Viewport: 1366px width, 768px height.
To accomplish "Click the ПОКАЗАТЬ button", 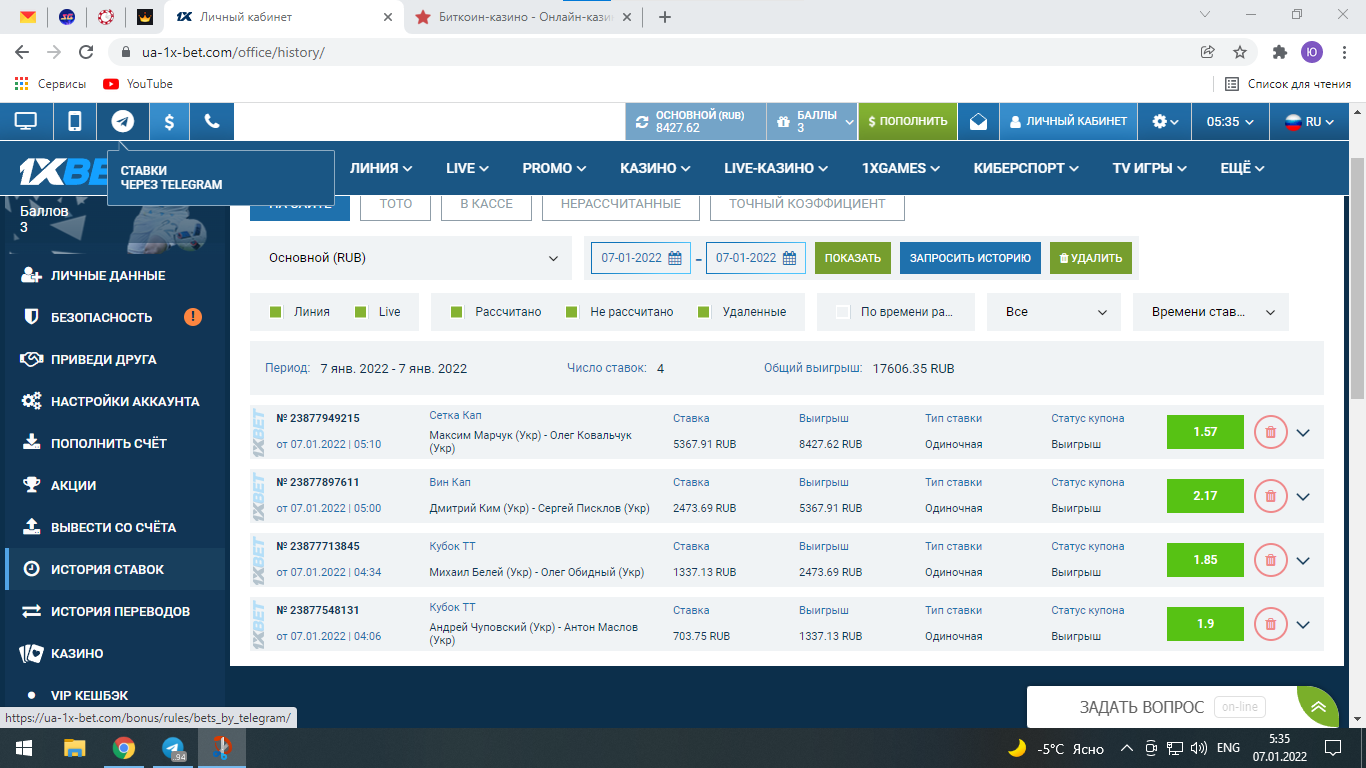I will (852, 258).
